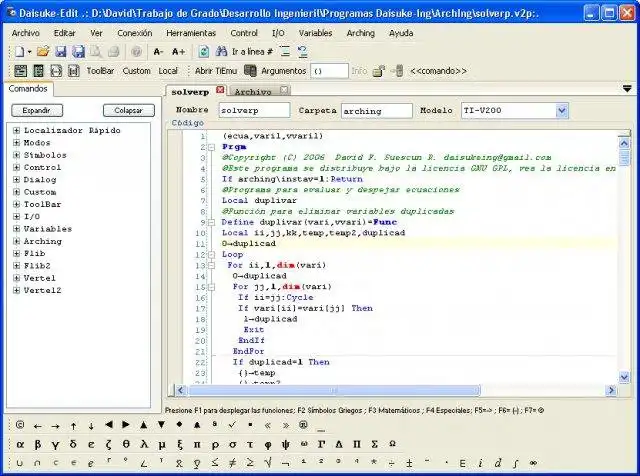Screen dimensions: 640x476
Task: Click the vertical scrollbar down arrow
Action: [624, 377]
